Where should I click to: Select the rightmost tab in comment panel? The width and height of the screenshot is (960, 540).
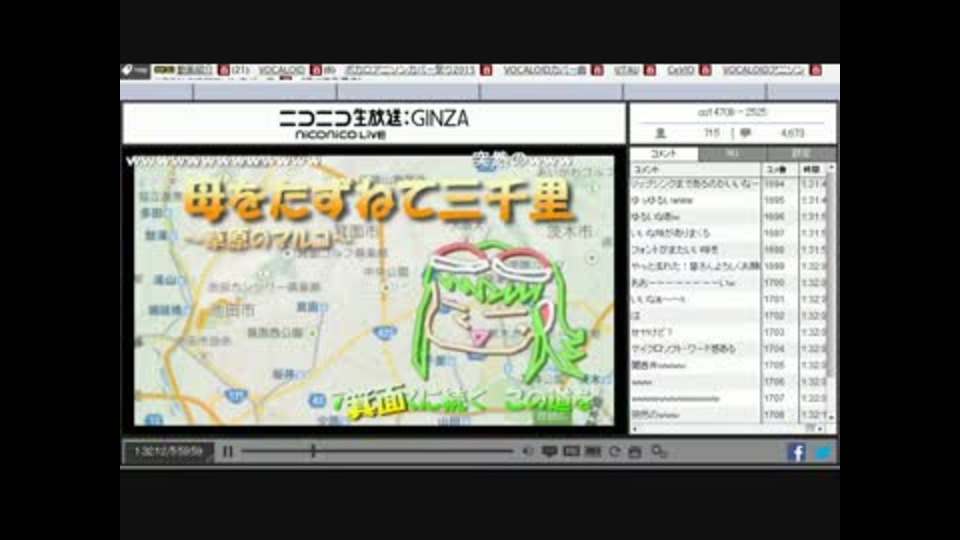click(801, 154)
